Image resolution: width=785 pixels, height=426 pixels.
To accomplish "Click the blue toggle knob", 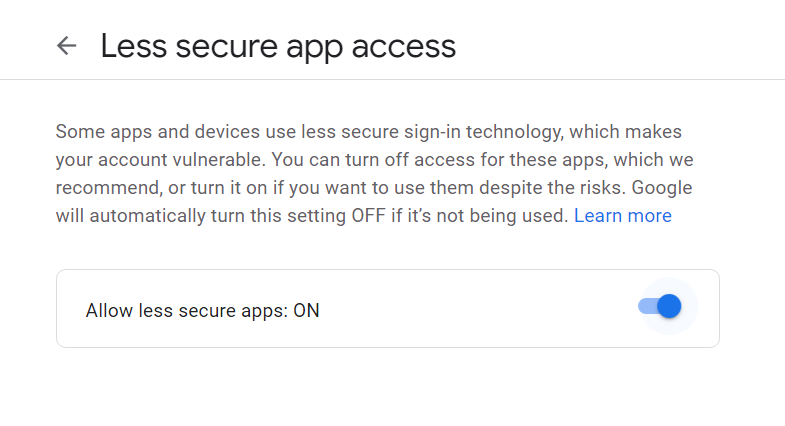I will click(x=669, y=307).
